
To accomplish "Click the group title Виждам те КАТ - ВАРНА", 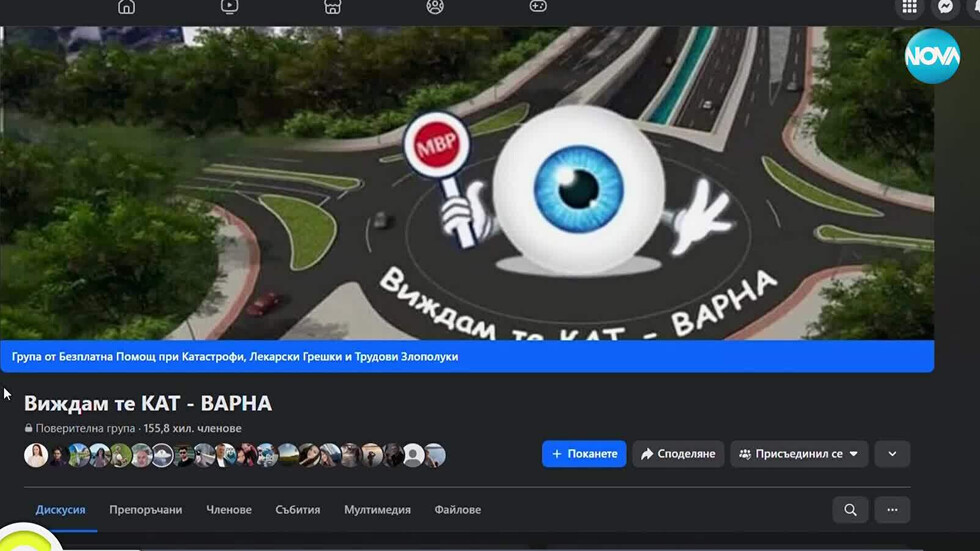I will pos(148,404).
